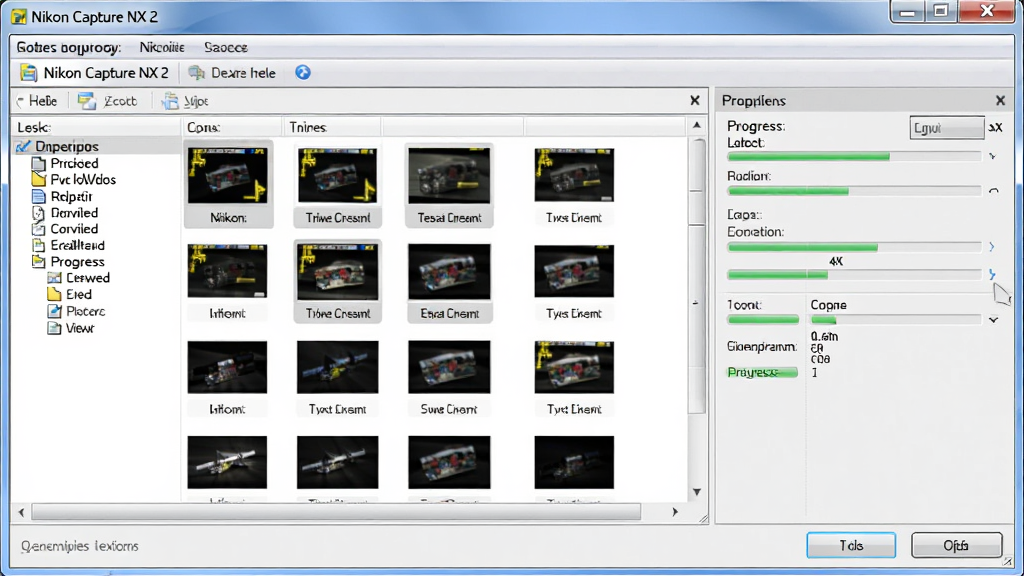Image resolution: width=1024 pixels, height=576 pixels.
Task: Click horizontal scroll right arrow
Action: coord(675,512)
